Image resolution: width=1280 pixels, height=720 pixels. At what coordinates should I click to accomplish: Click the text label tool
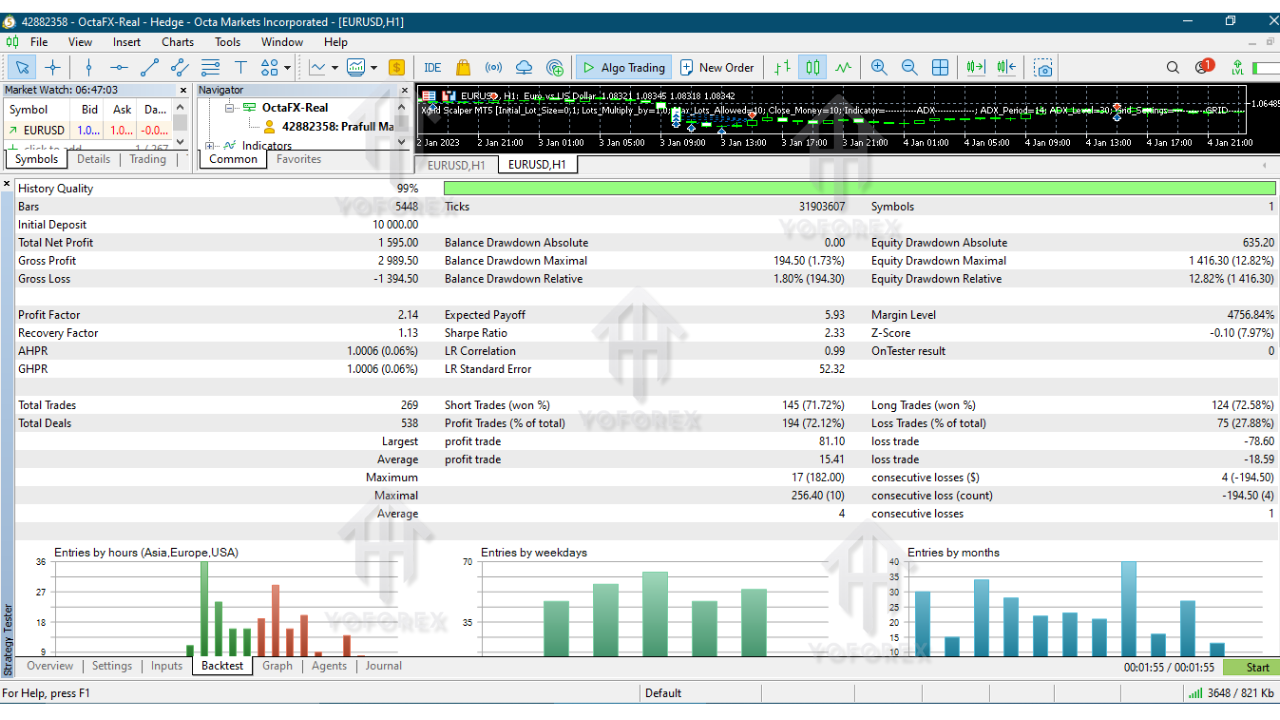[x=240, y=67]
